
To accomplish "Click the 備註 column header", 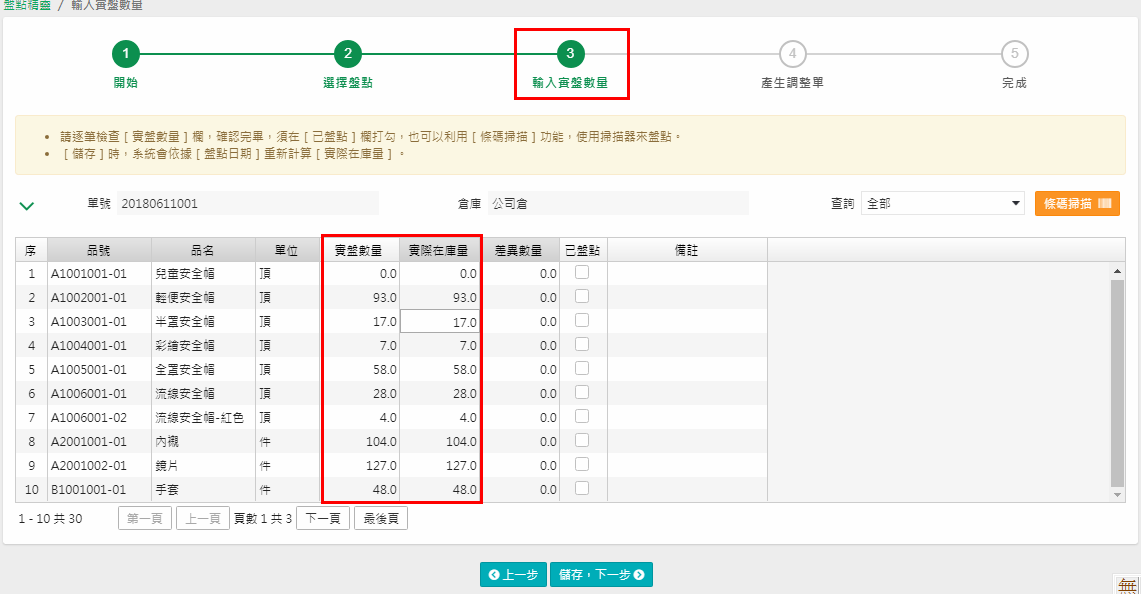I will coord(687,250).
